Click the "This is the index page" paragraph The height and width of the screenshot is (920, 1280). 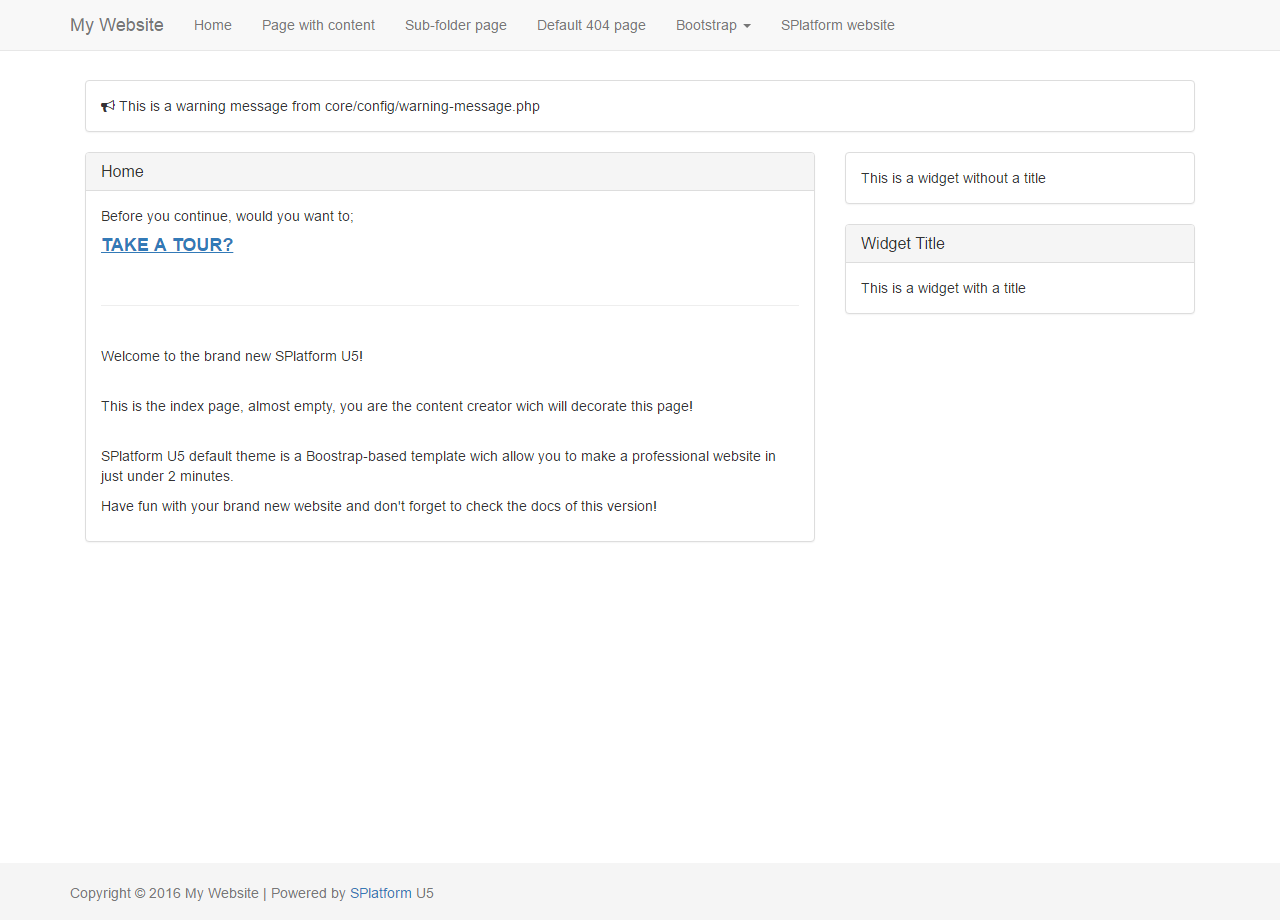coord(396,406)
